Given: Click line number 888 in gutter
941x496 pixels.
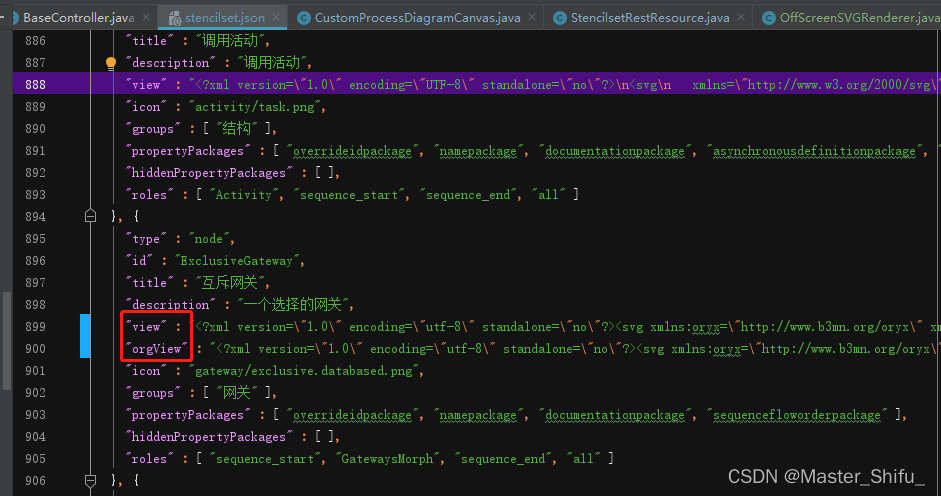Looking at the screenshot, I should pyautogui.click(x=35, y=85).
